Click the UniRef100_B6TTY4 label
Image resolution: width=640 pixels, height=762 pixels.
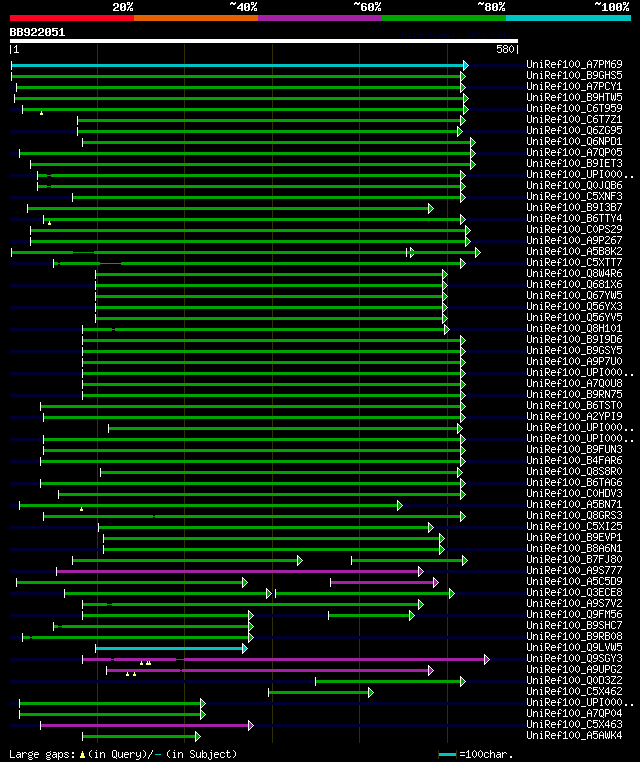574,218
